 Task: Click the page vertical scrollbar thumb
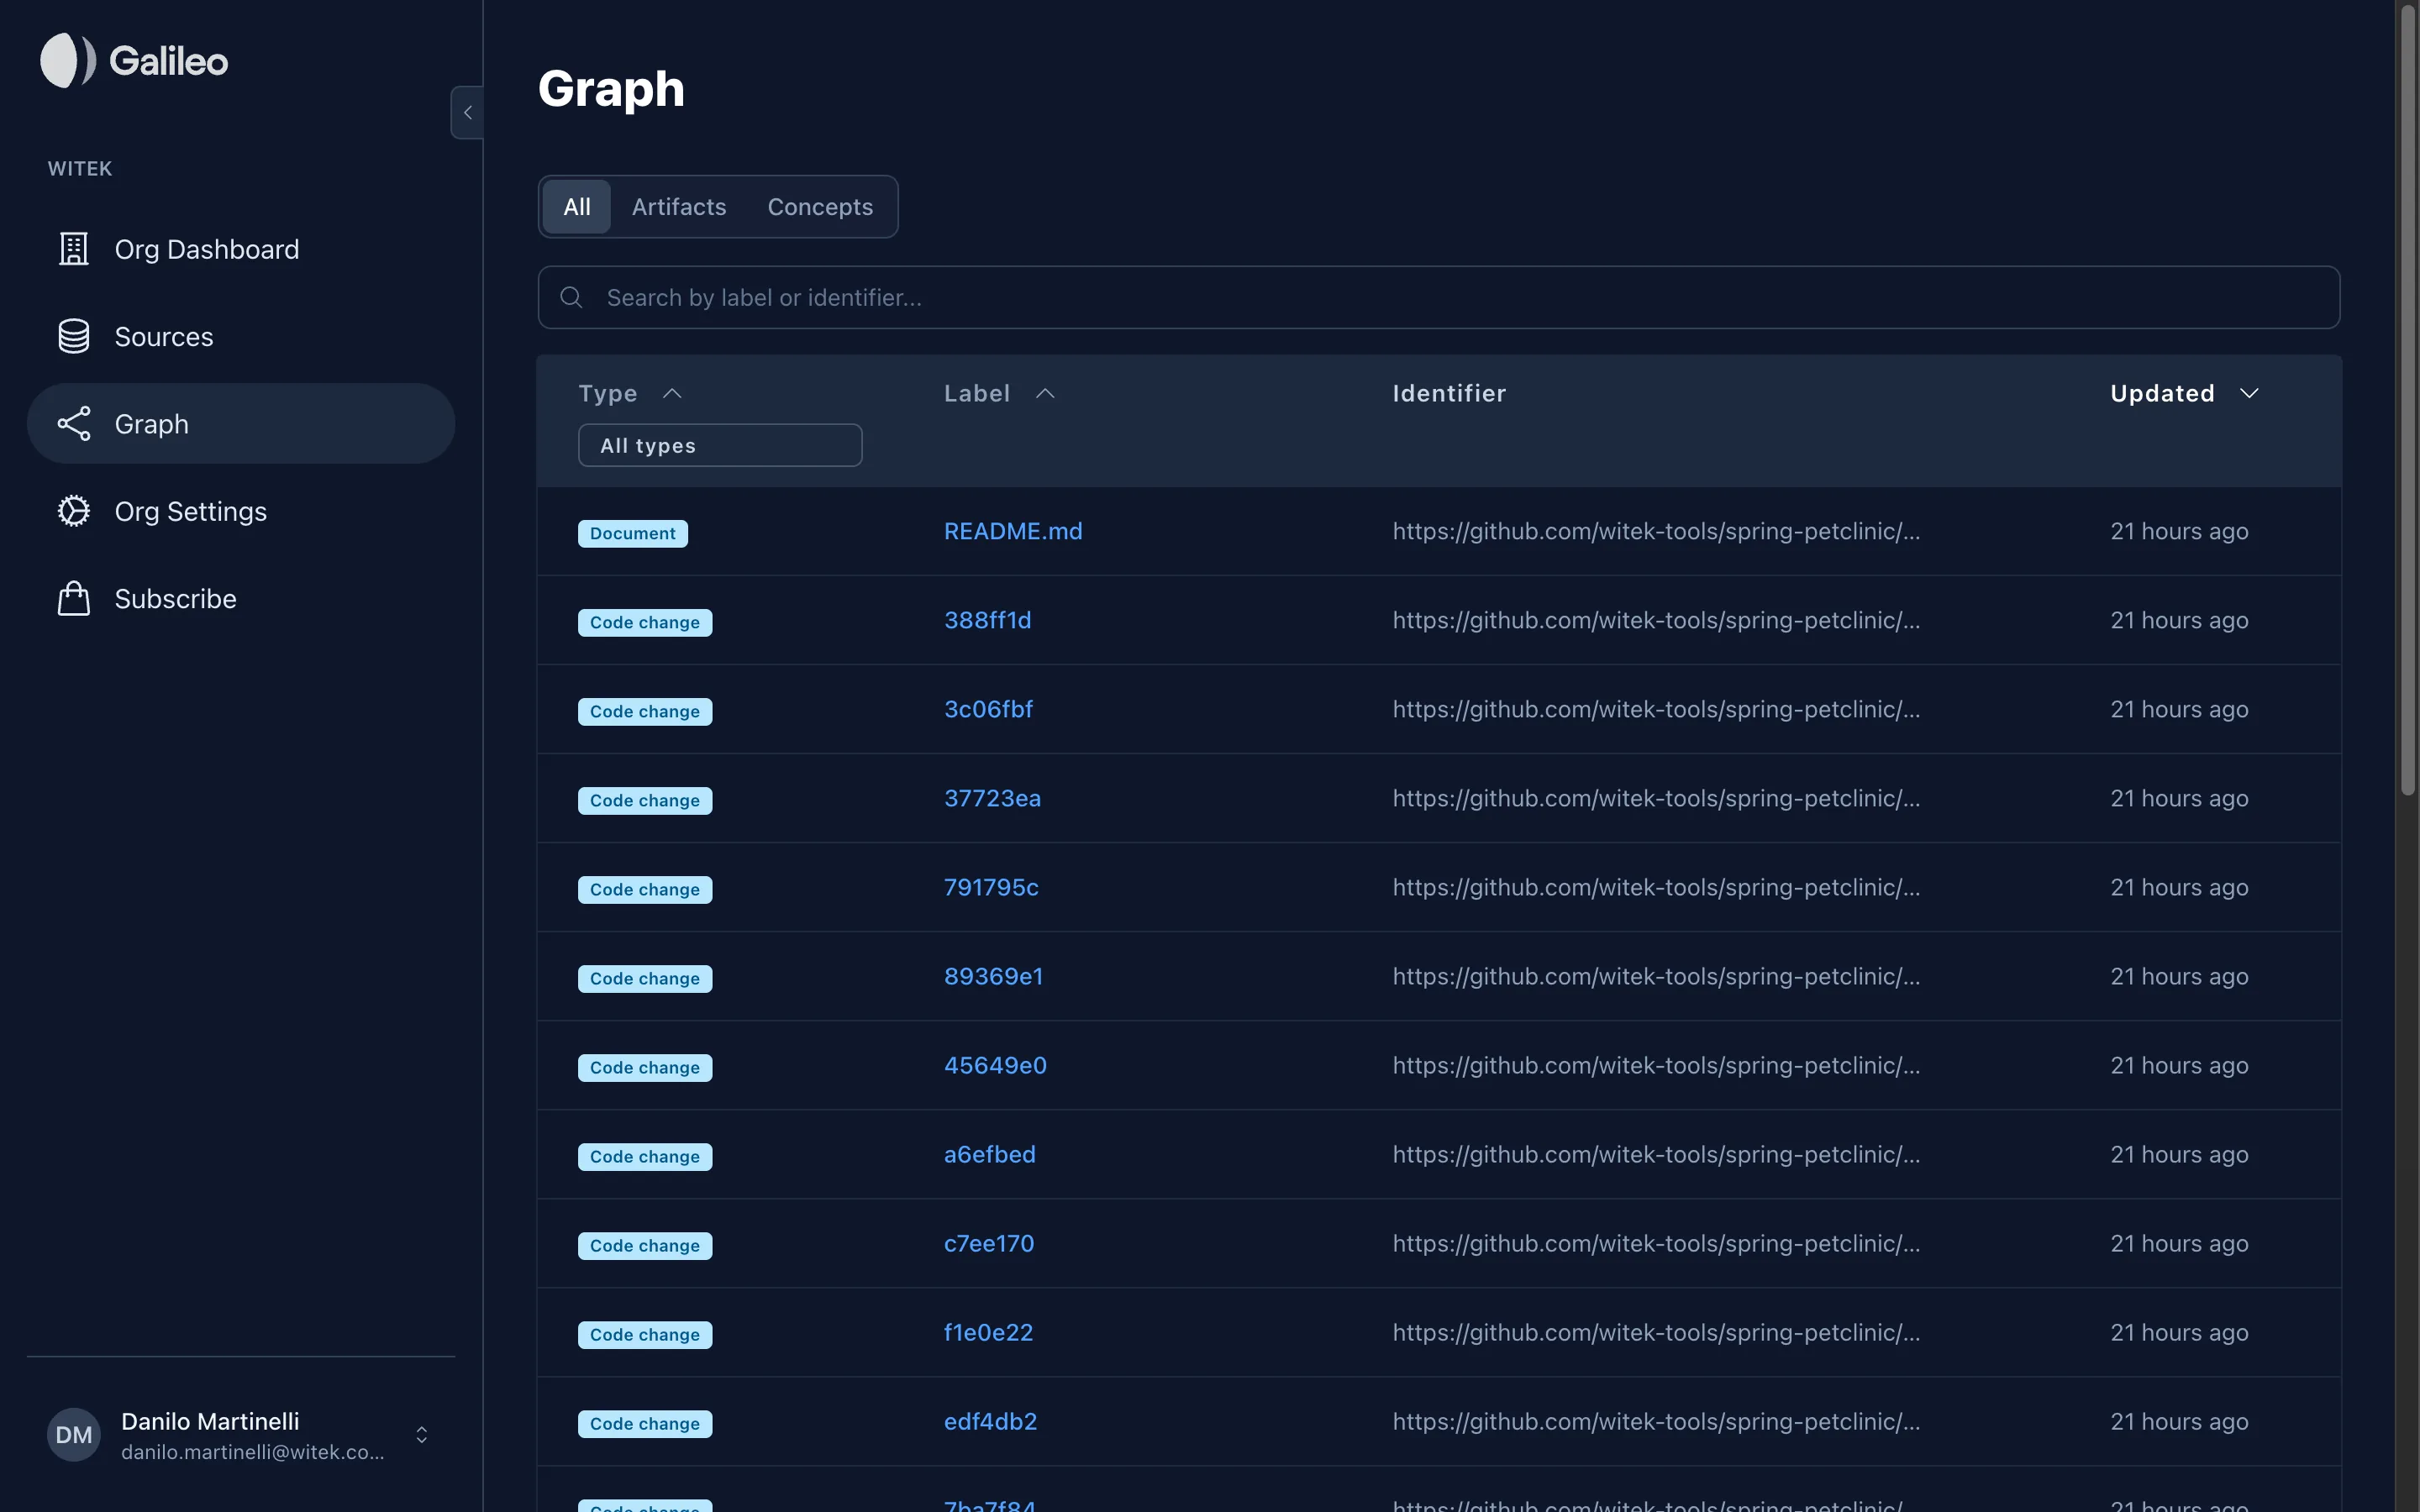[x=2408, y=400]
